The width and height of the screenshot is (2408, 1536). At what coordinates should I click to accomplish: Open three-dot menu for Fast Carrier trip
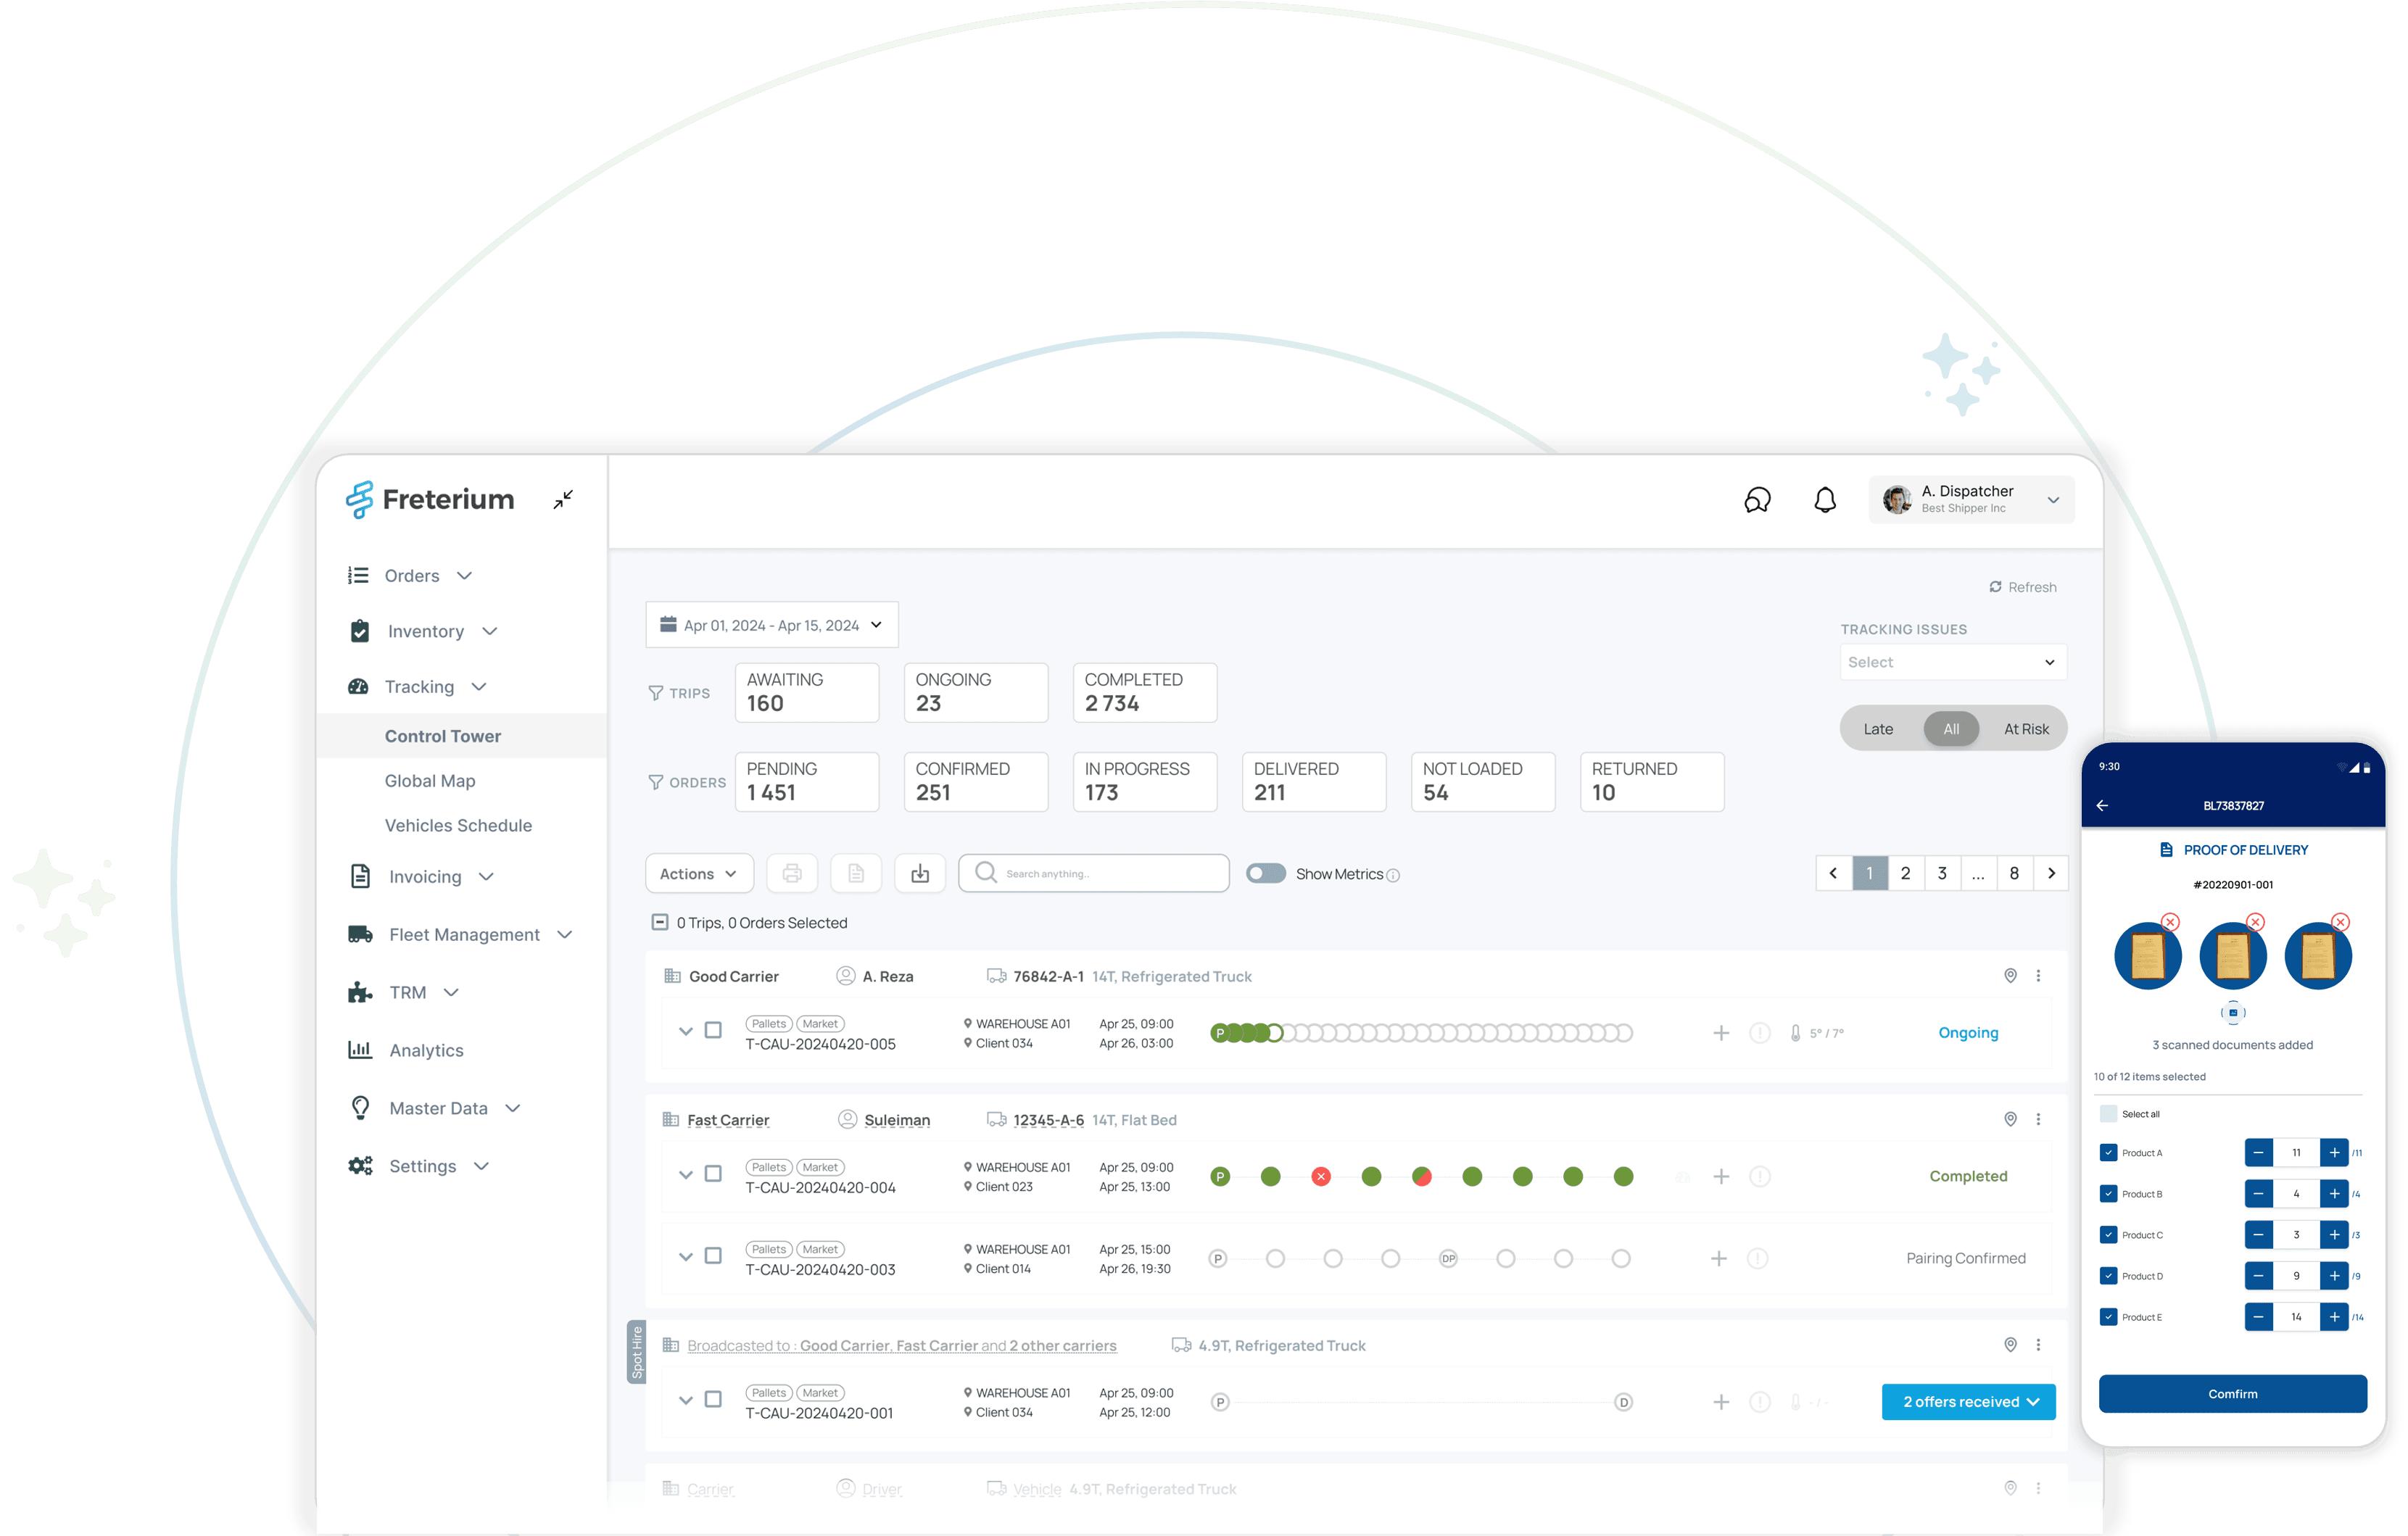(2038, 1119)
